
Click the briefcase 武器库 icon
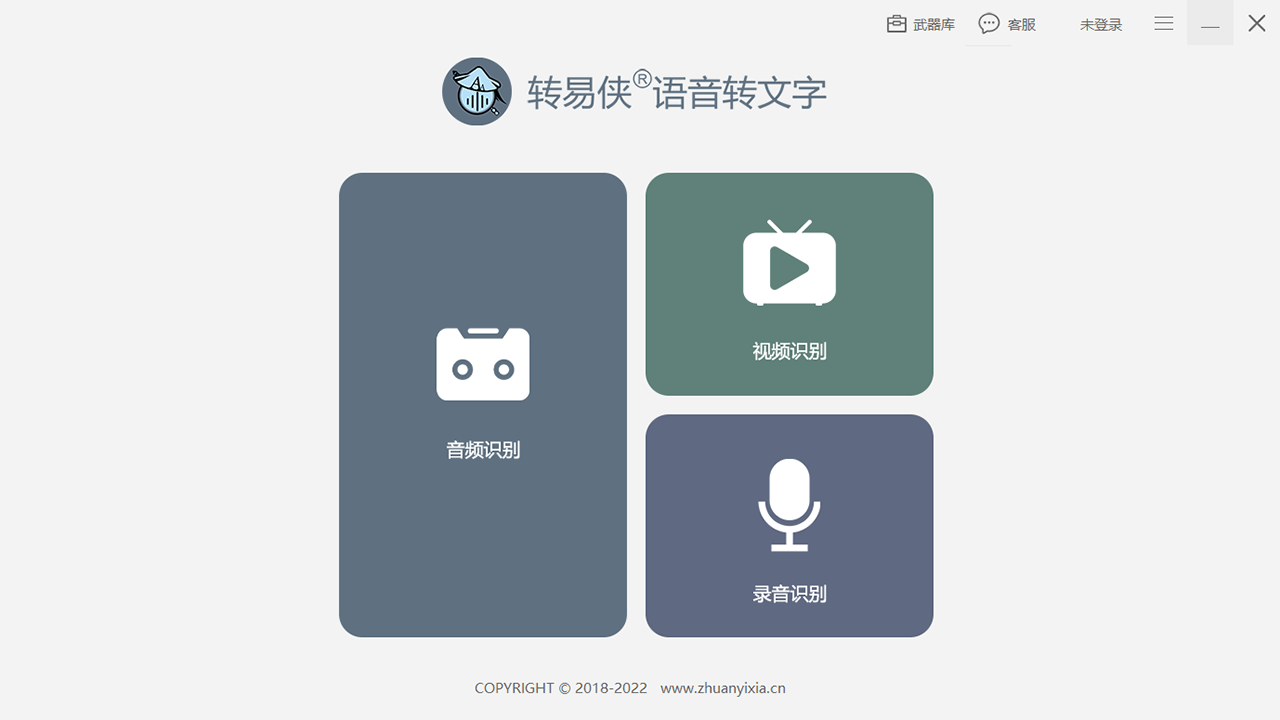[x=897, y=24]
